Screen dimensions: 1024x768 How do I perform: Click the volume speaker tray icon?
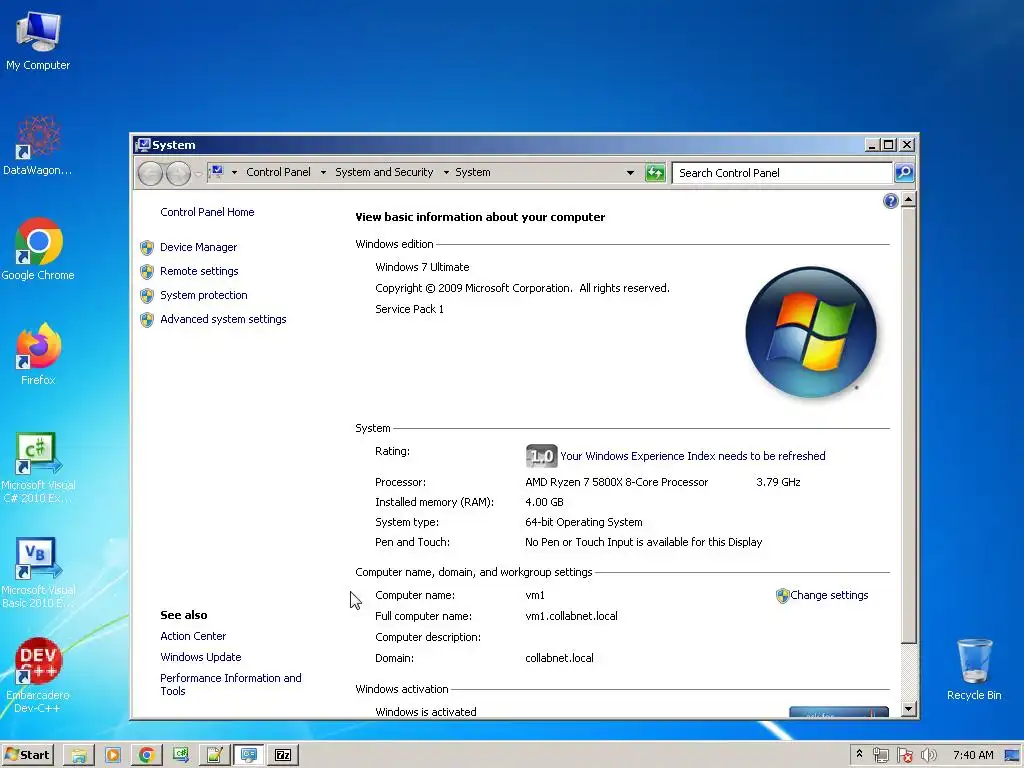point(928,755)
